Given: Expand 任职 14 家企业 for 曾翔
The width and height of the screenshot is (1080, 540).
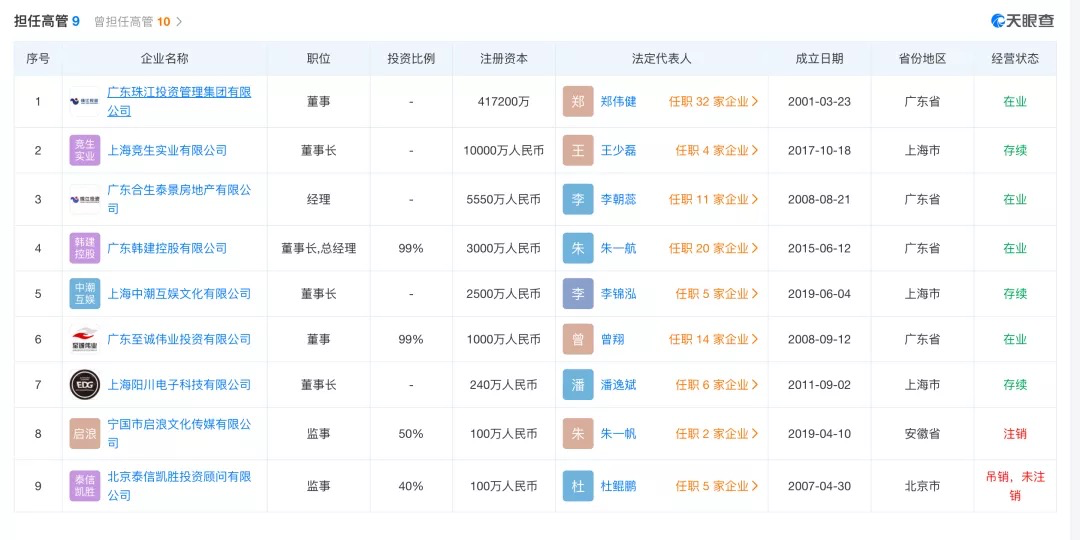Looking at the screenshot, I should pos(713,340).
